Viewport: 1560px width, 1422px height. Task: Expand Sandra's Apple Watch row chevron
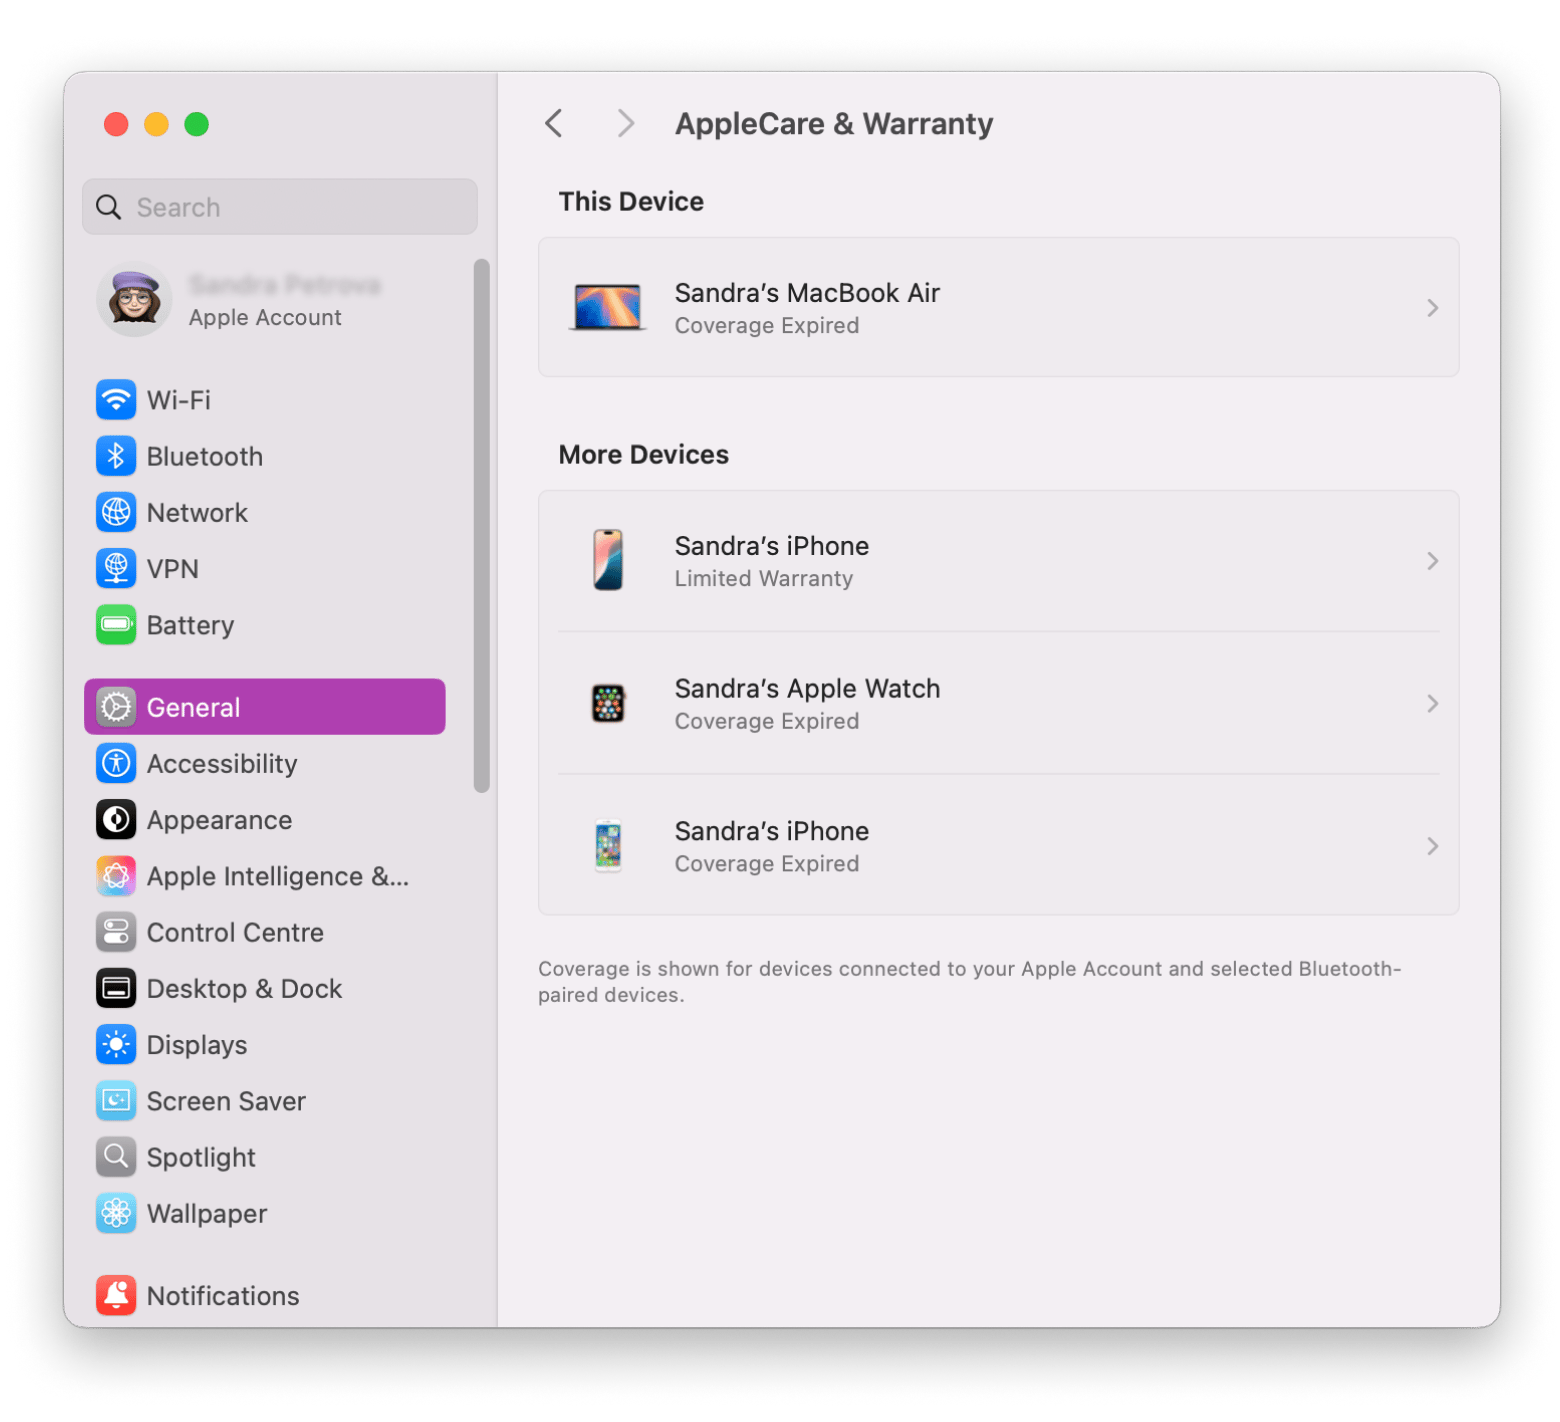[x=1432, y=704]
